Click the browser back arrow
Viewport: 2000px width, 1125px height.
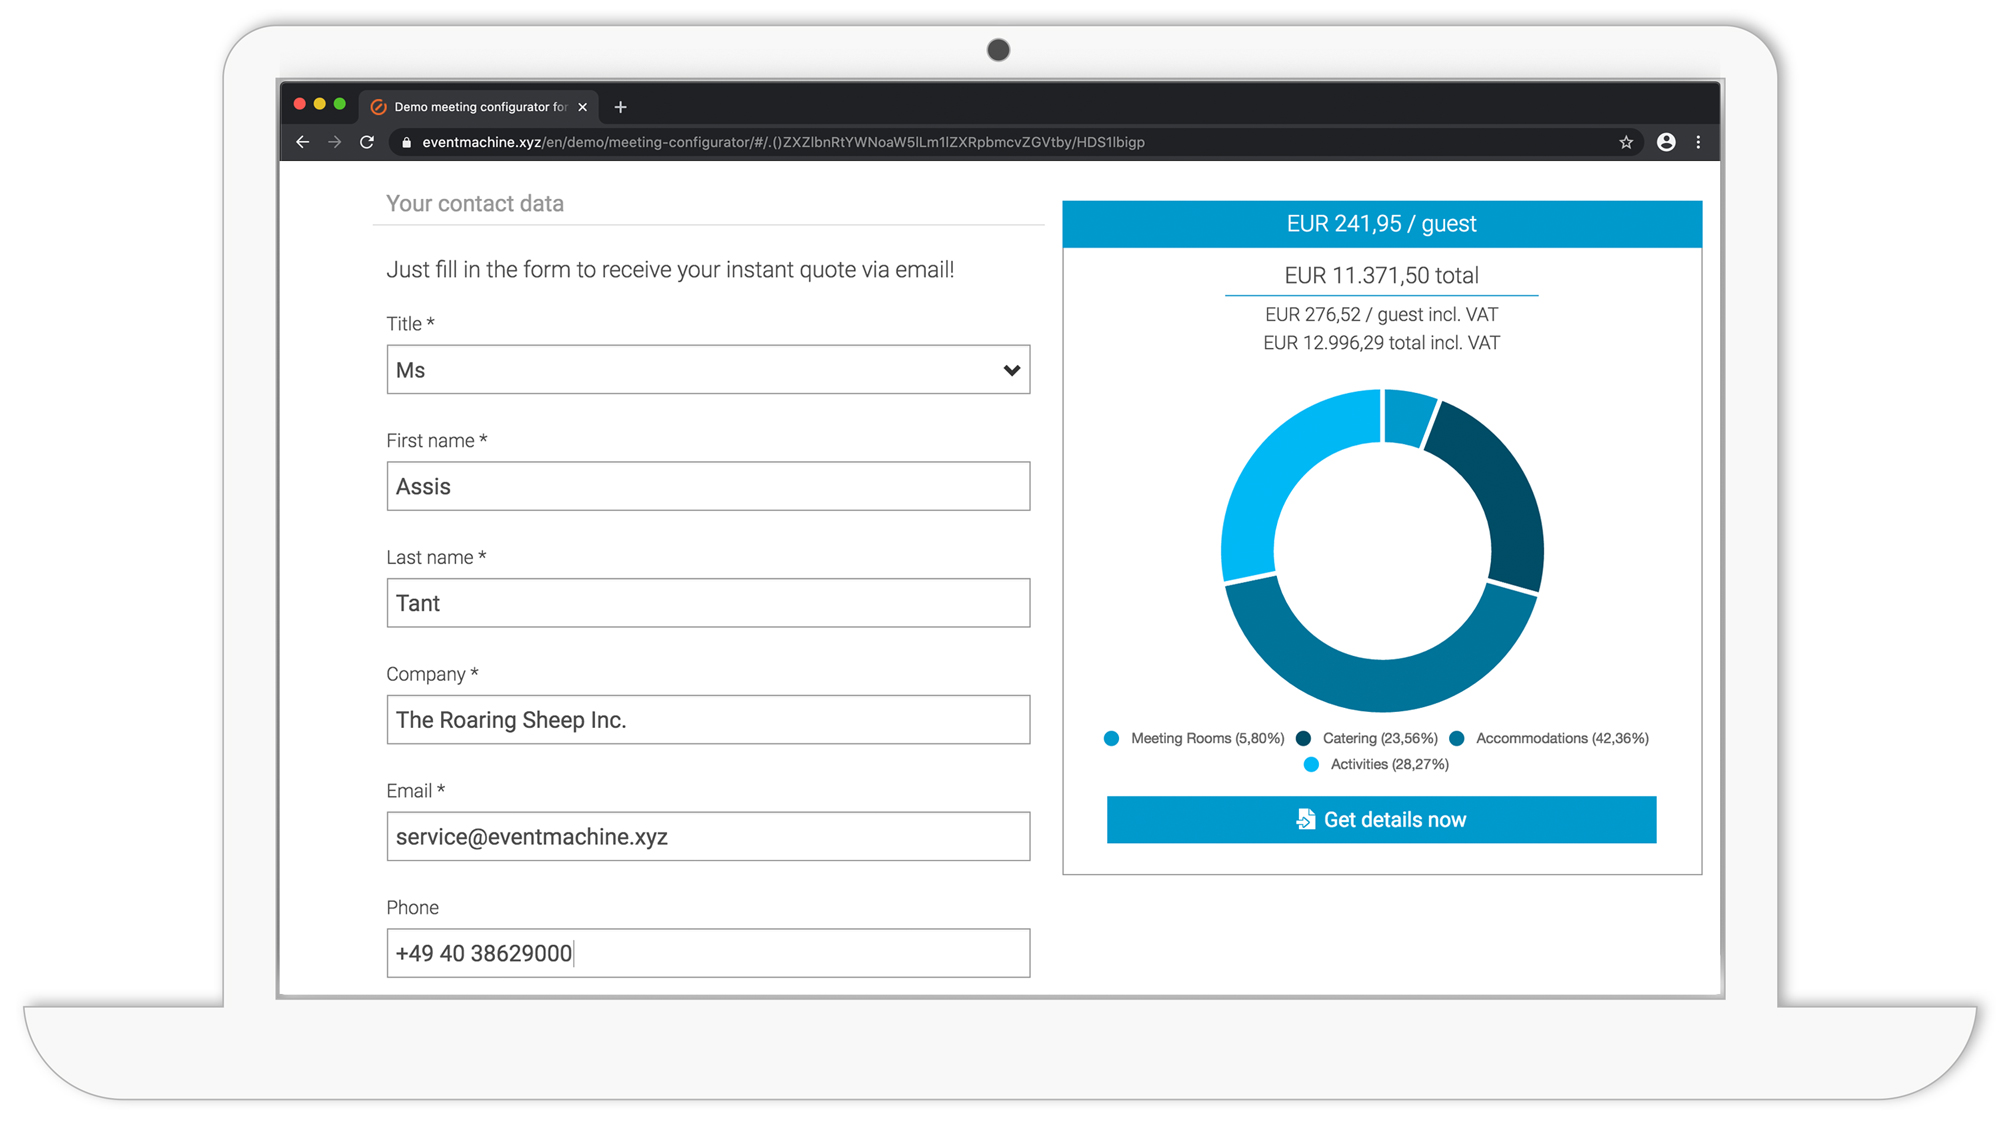[x=303, y=142]
